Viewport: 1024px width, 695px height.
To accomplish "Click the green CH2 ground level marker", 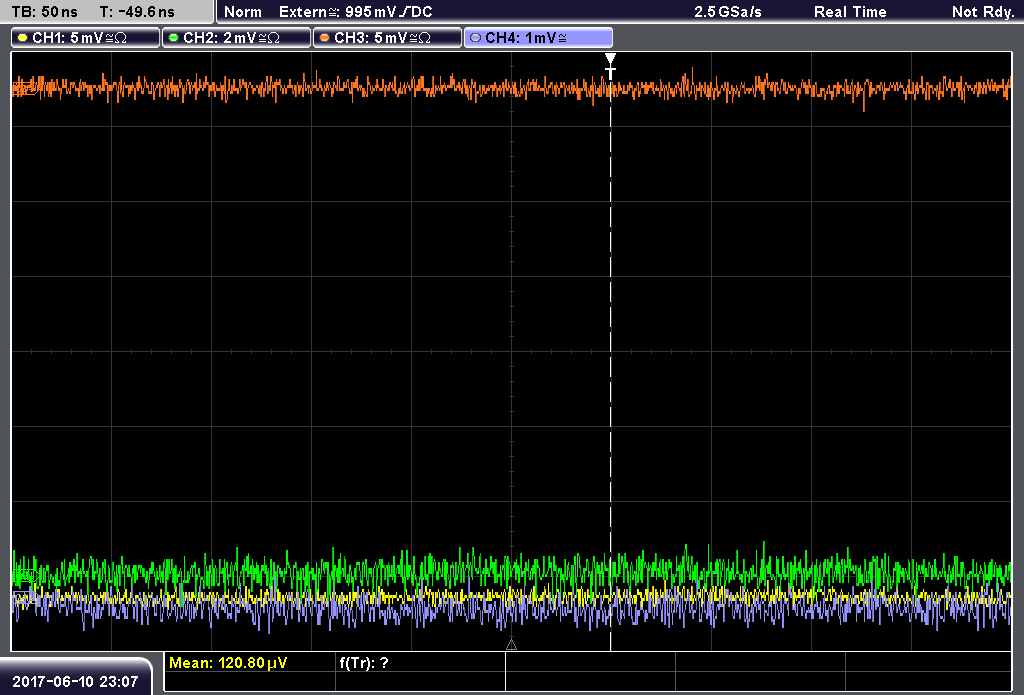I will point(24,577).
